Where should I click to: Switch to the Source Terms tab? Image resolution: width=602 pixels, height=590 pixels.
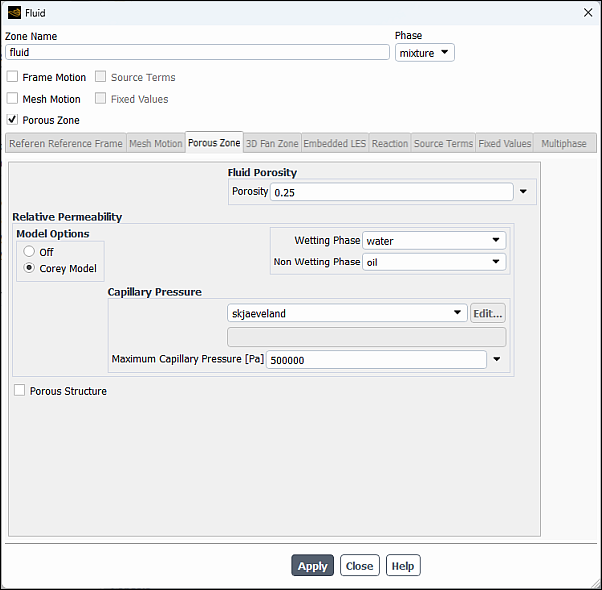pos(443,144)
